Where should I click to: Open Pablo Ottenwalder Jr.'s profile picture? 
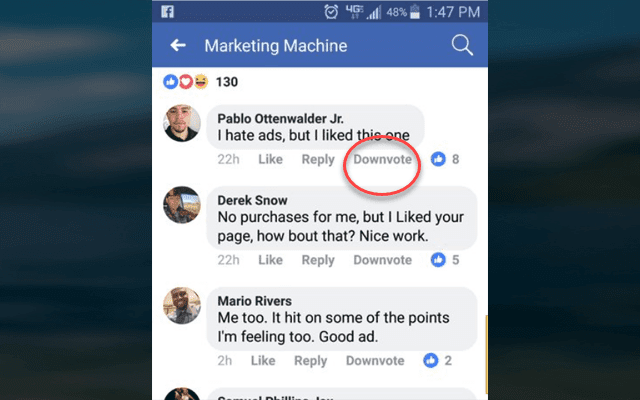click(182, 123)
